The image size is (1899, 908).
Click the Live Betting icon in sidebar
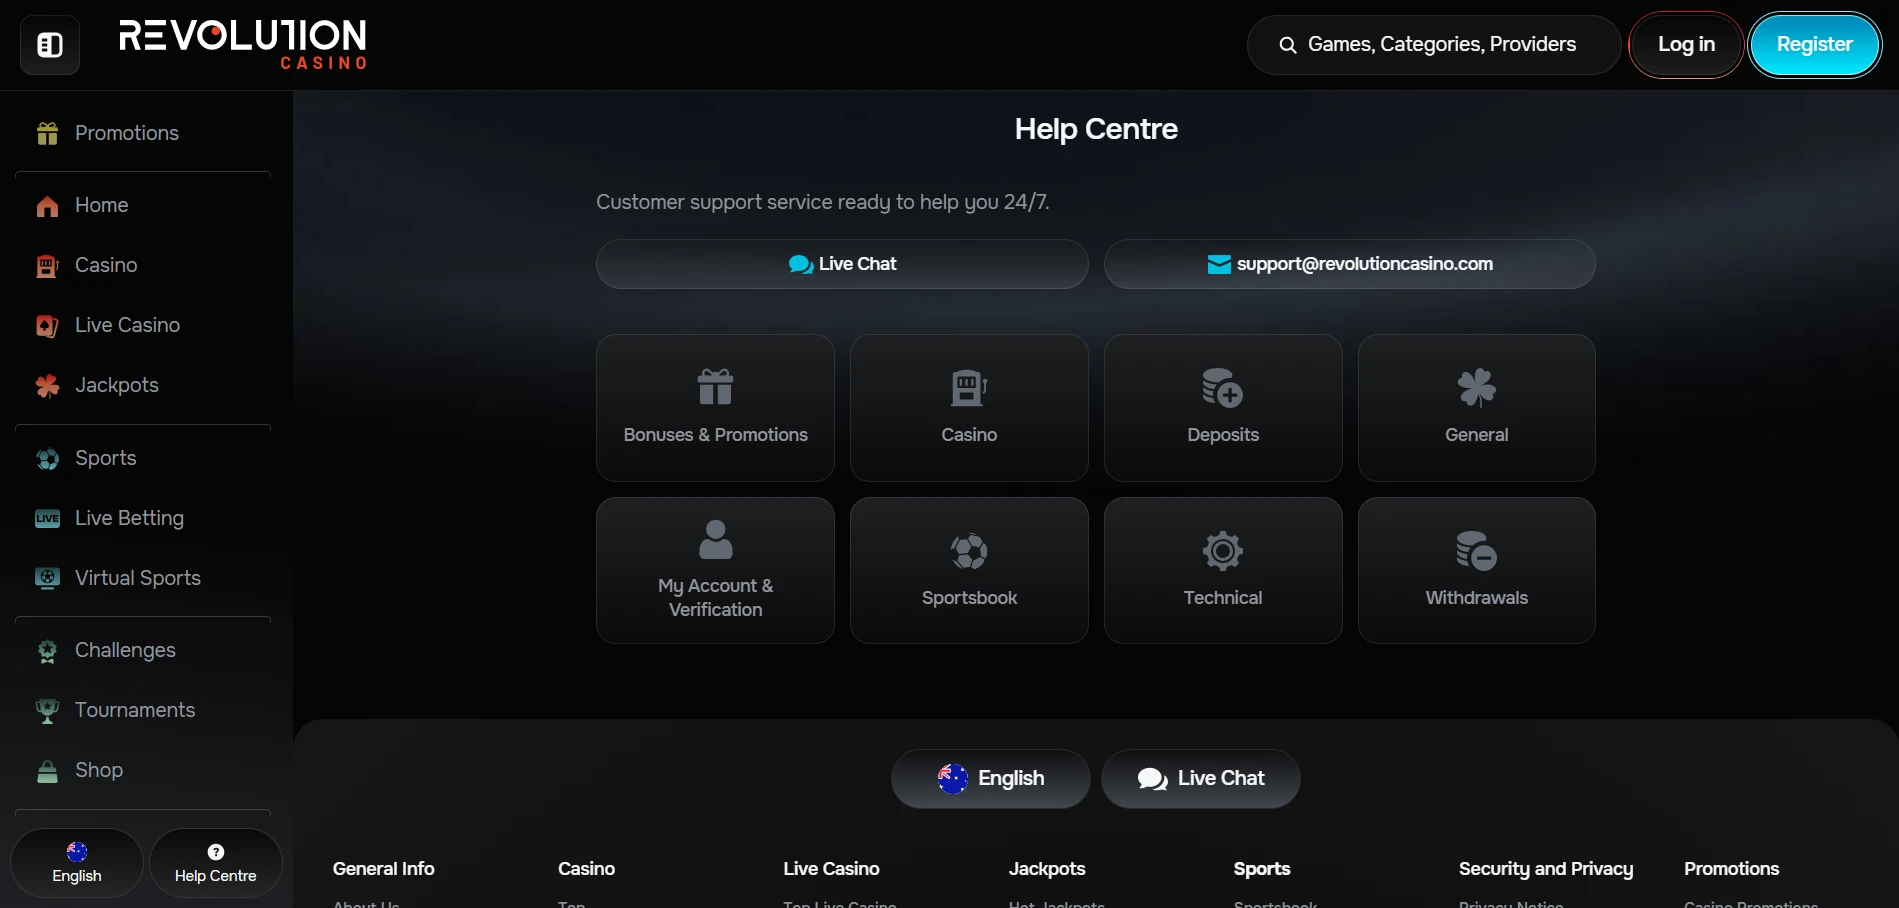coord(47,518)
